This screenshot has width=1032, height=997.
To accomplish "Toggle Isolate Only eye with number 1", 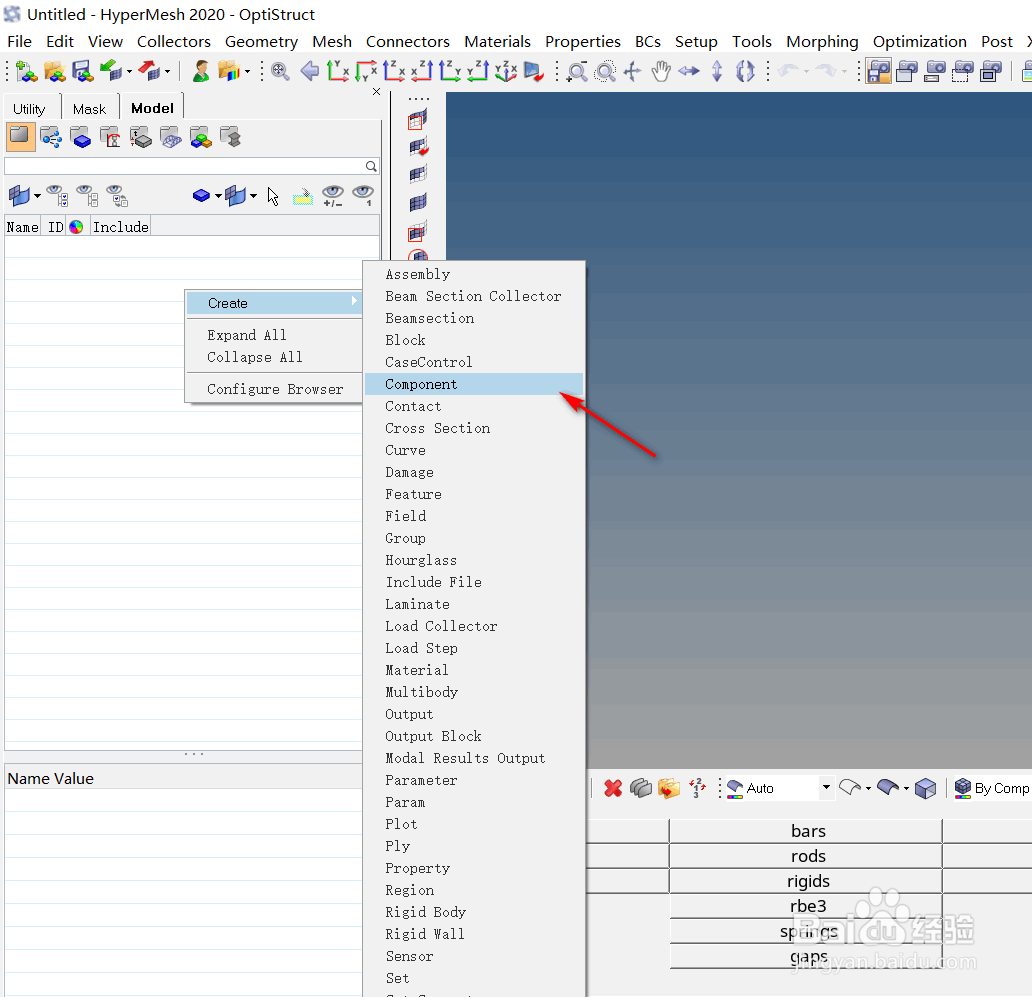I will pos(363,195).
